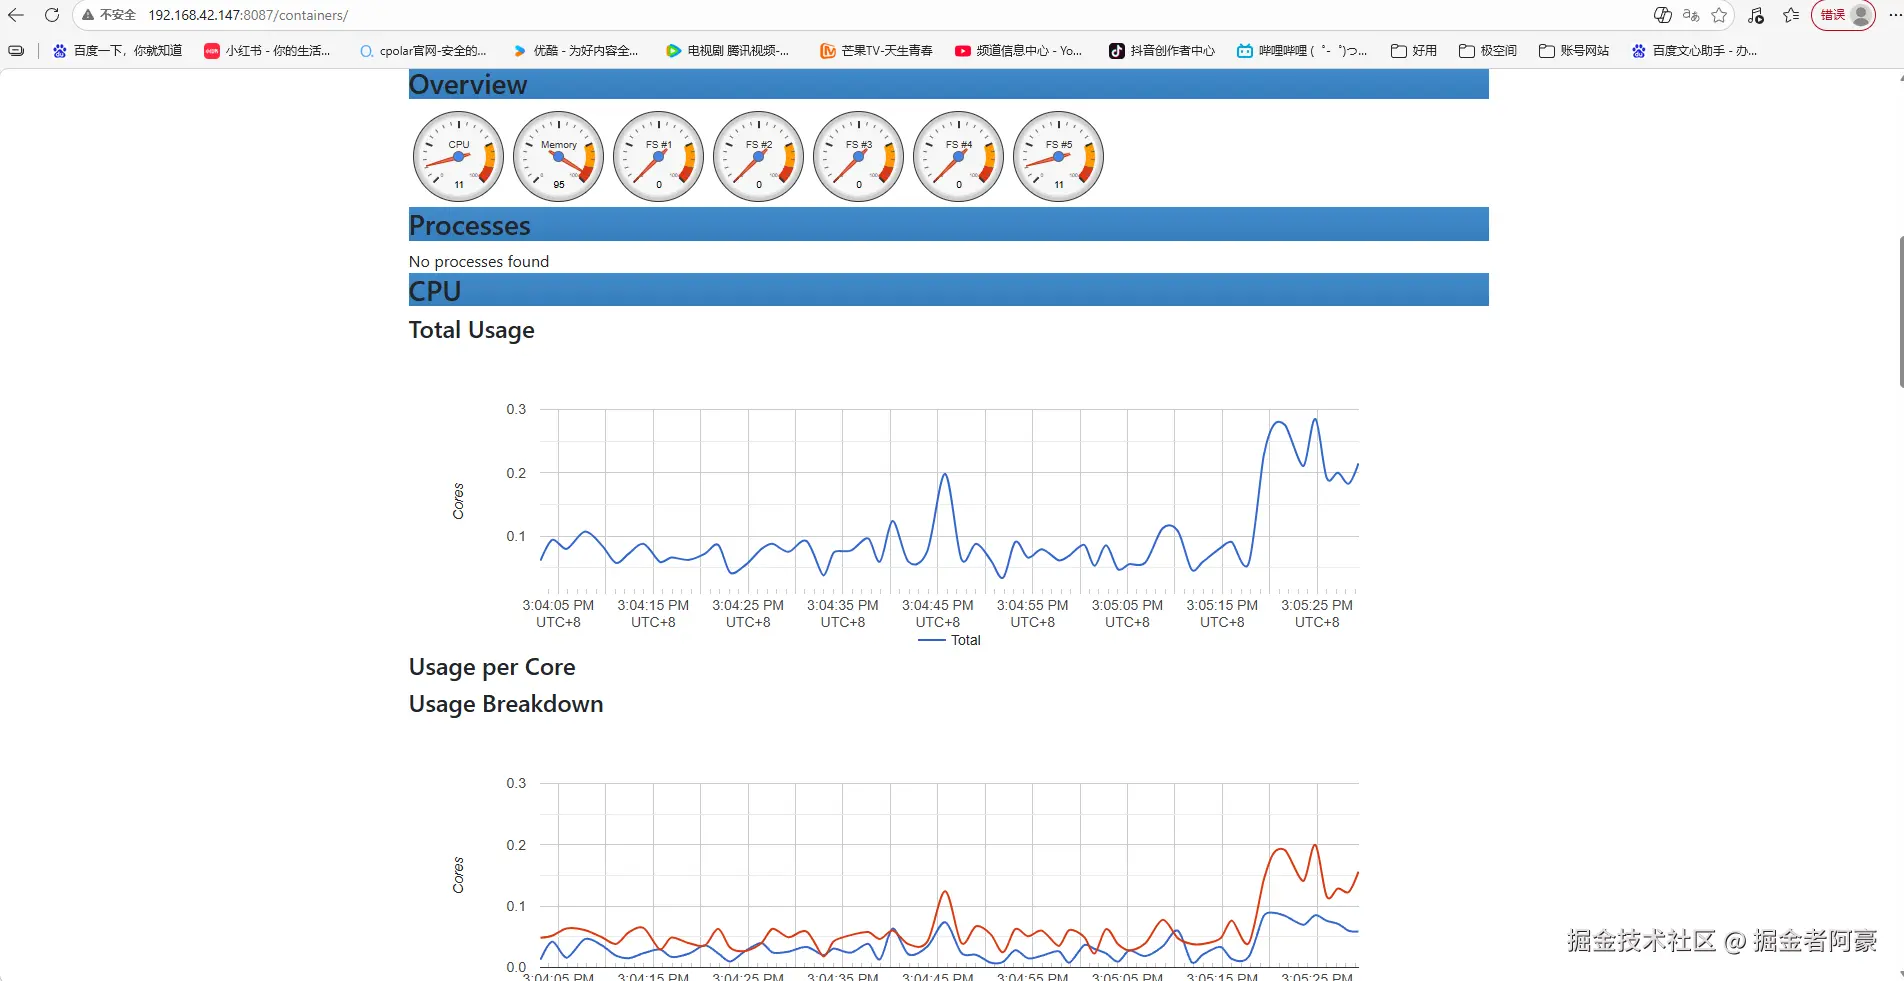This screenshot has height=981, width=1904.
Task: Click the Total legend entry under the chart
Action: 950,640
